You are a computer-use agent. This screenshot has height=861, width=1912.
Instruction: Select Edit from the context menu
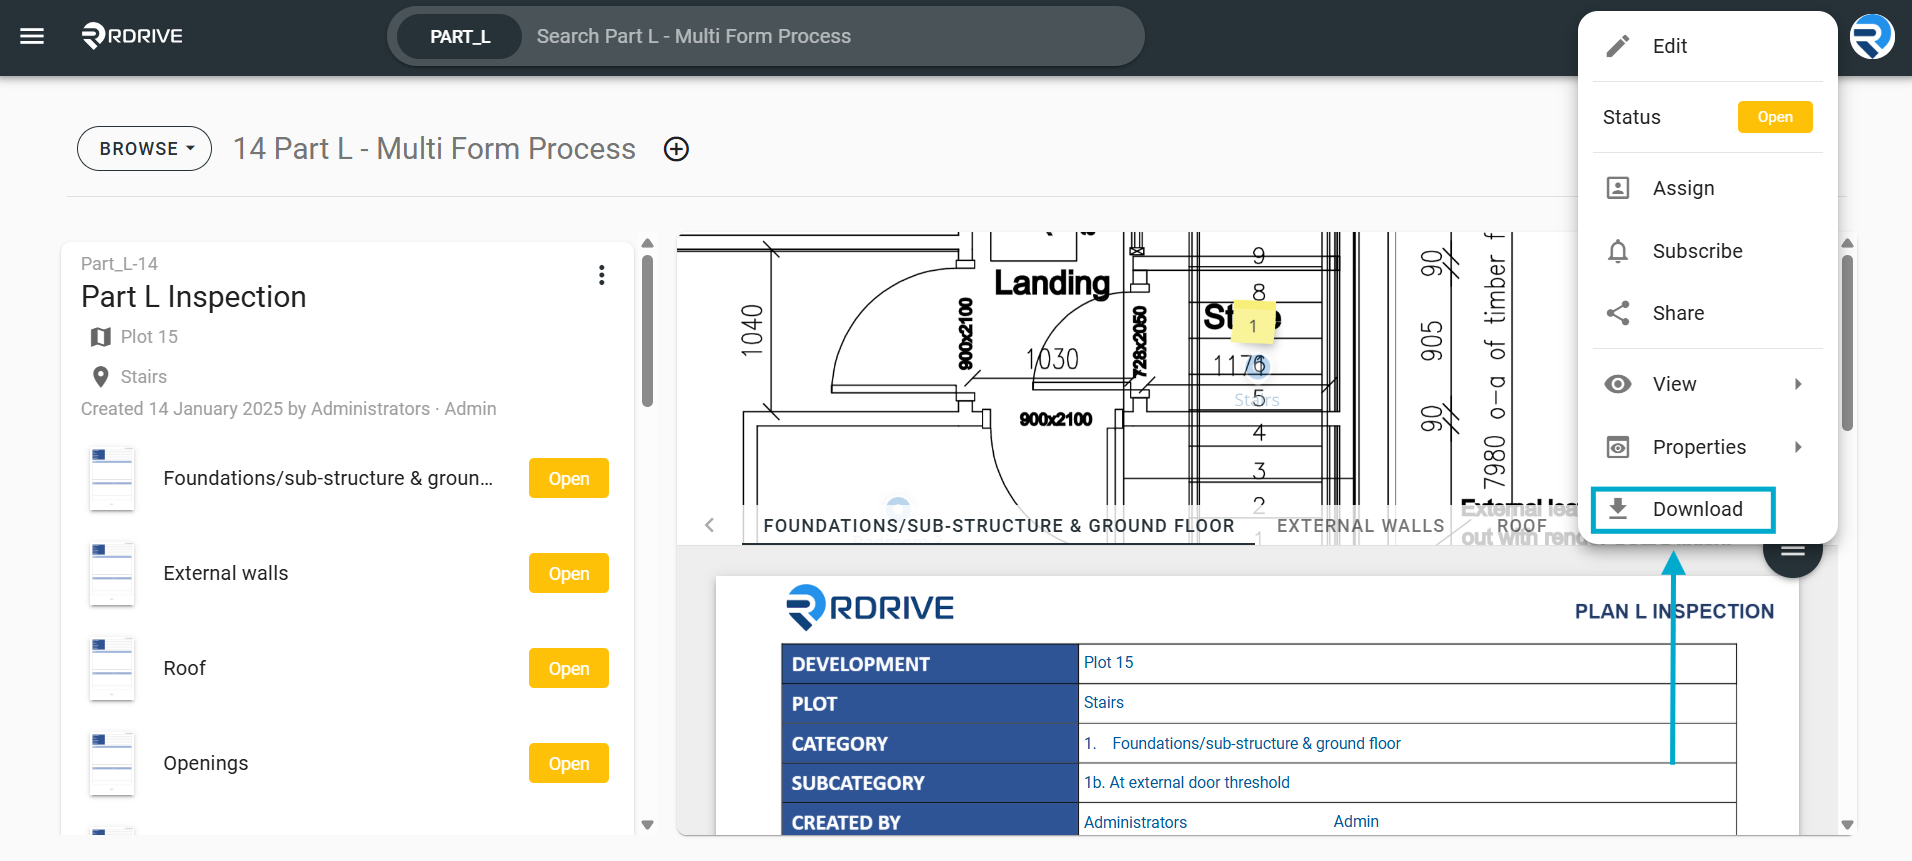1707,46
